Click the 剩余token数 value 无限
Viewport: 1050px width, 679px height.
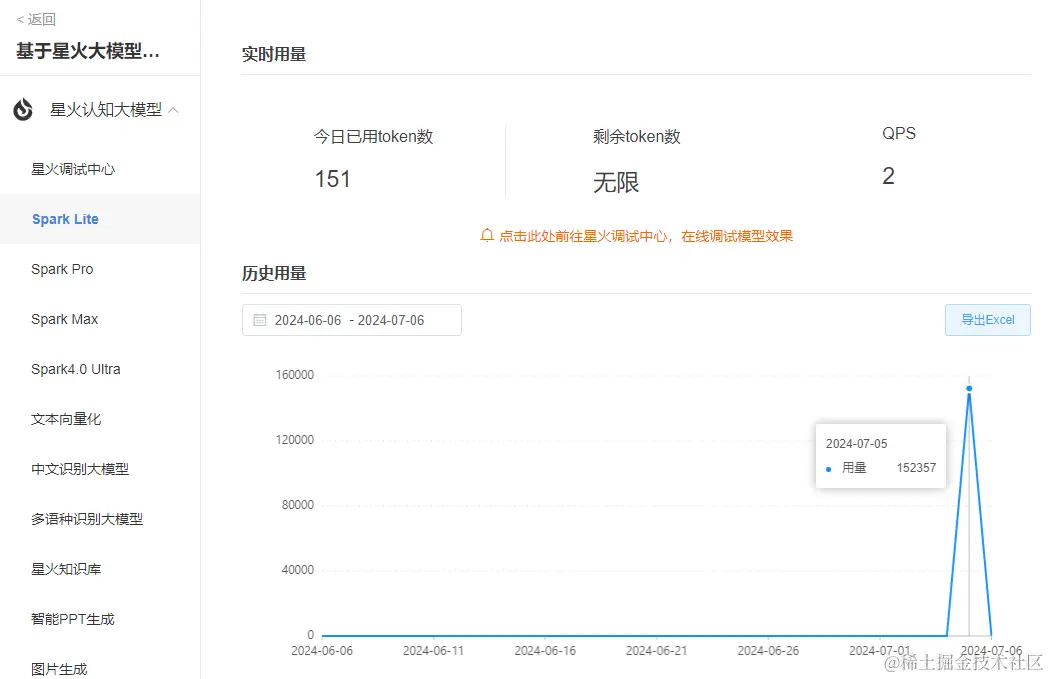(x=616, y=182)
